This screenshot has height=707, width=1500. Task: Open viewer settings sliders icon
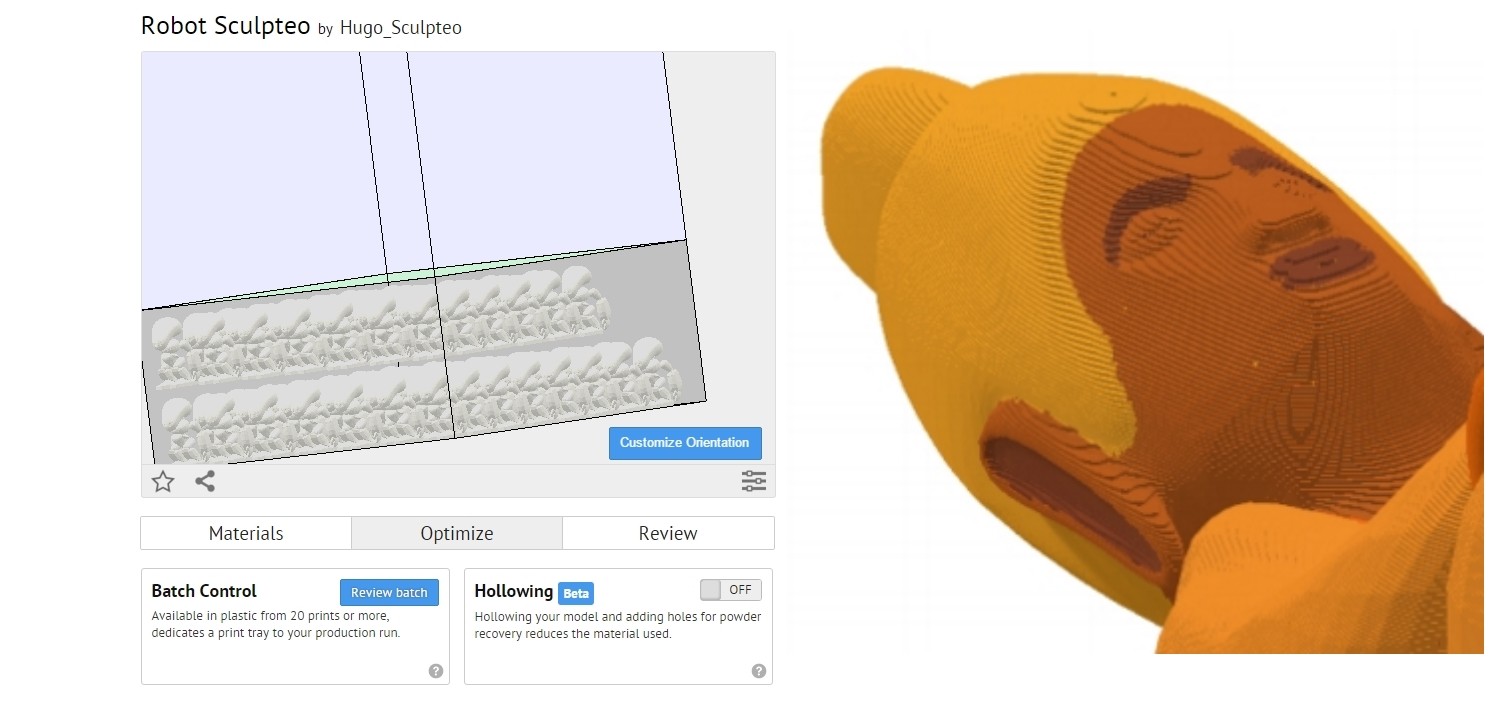753,481
